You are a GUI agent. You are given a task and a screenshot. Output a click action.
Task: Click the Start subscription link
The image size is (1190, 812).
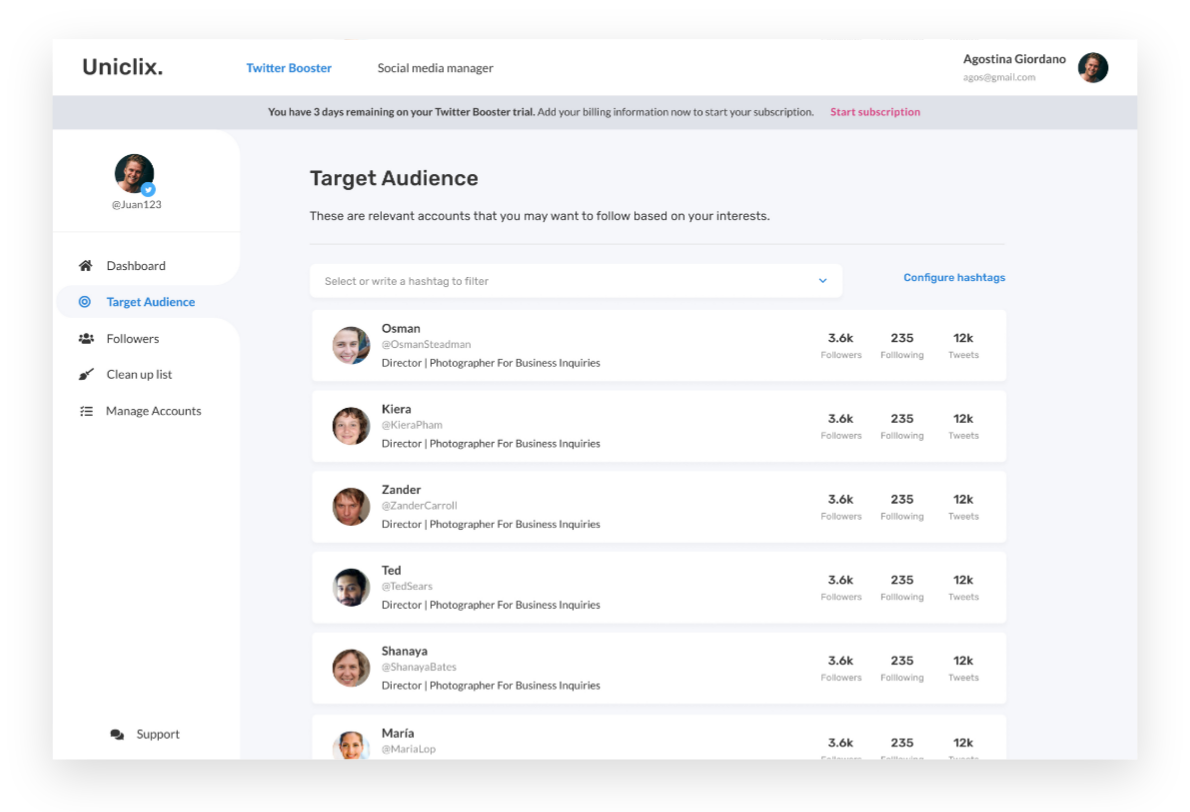[875, 112]
